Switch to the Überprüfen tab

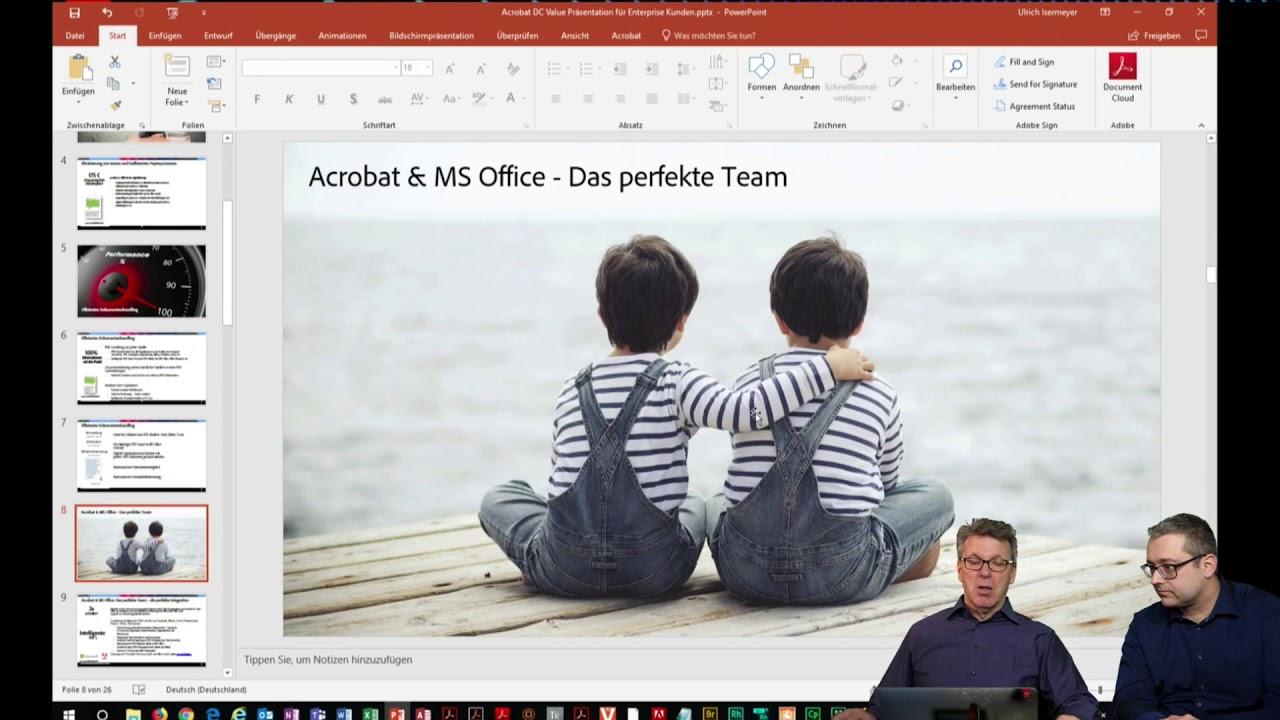point(517,35)
